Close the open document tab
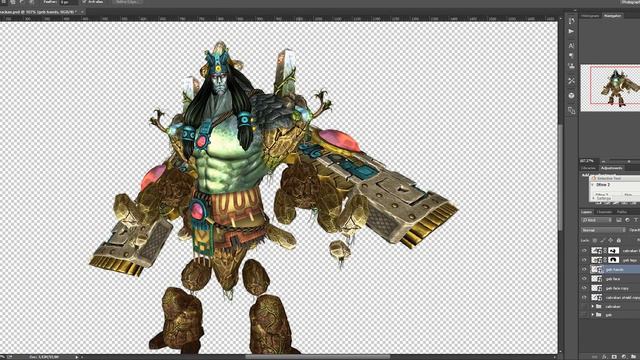Image resolution: width=640 pixels, height=360 pixels. coord(82,12)
